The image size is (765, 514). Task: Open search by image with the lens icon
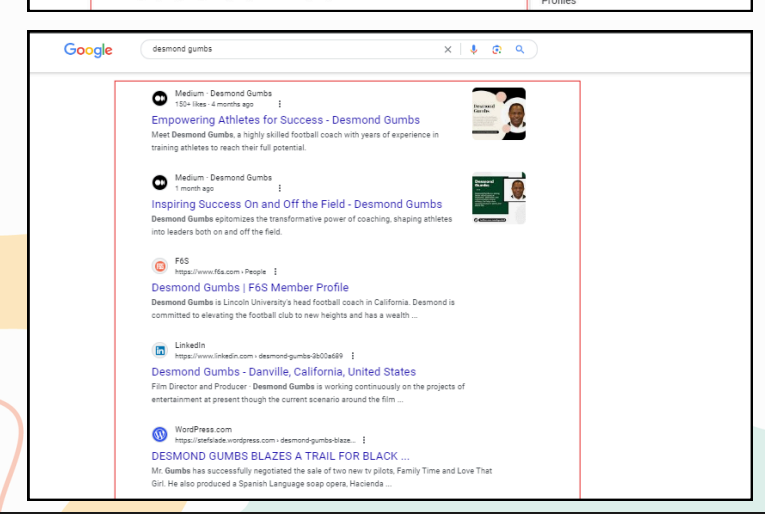click(496, 49)
